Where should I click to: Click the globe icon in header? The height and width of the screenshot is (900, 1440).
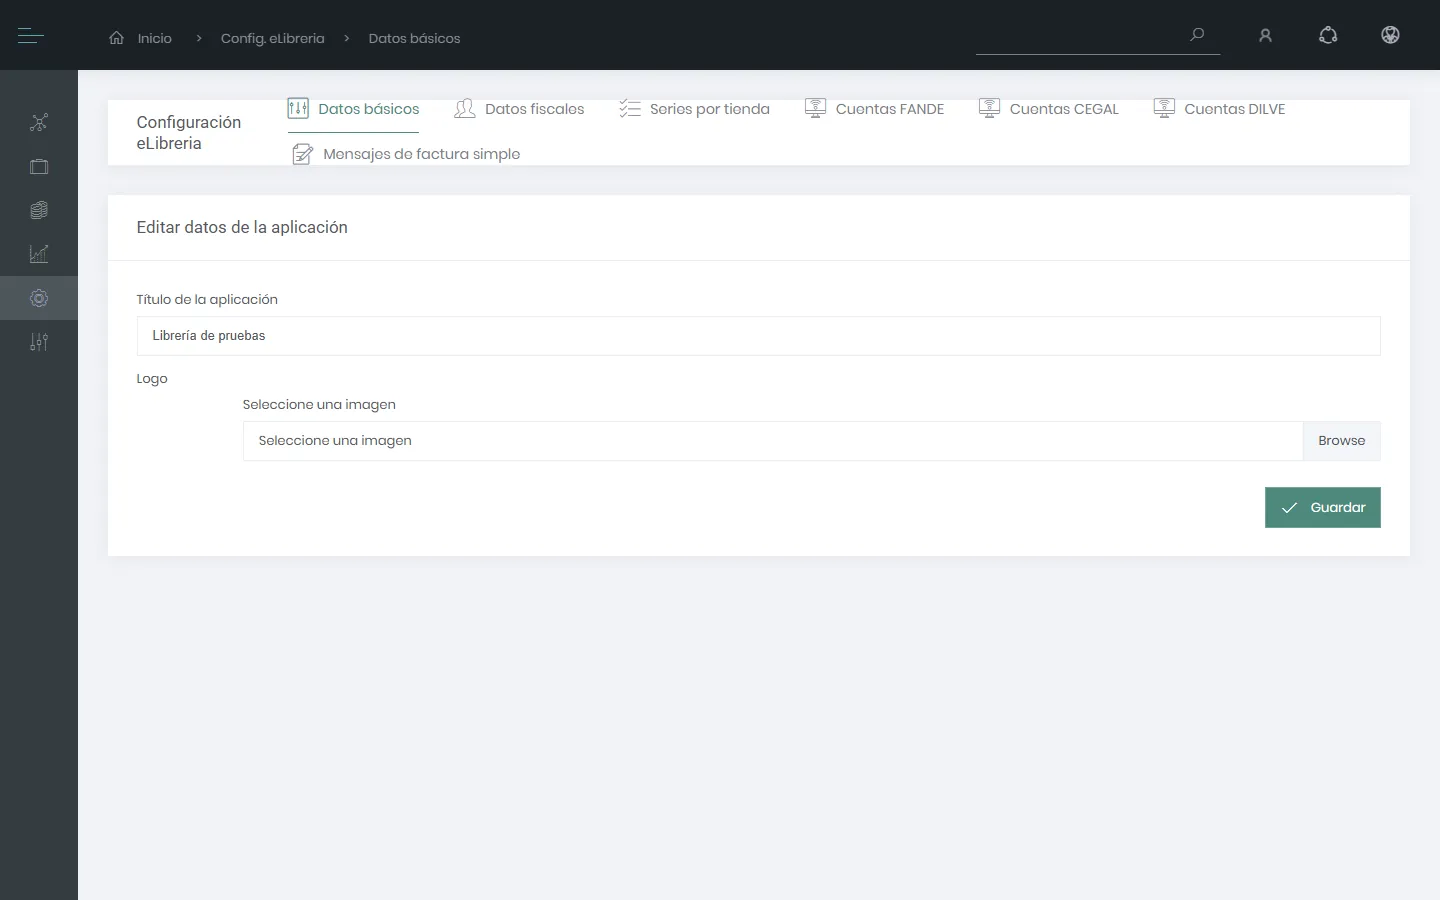pos(1390,35)
